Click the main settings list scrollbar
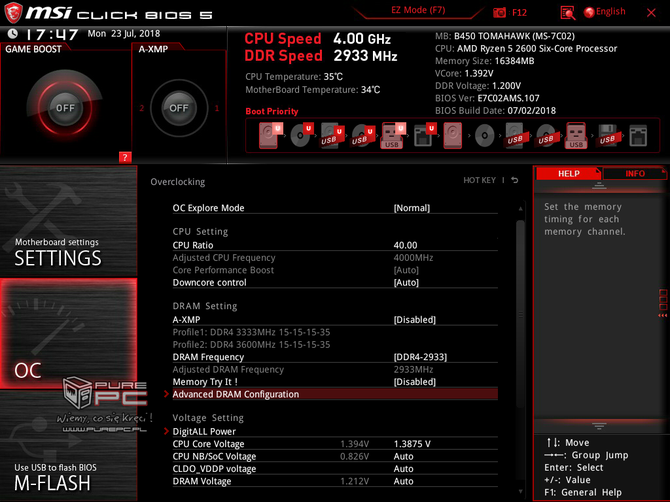Image resolution: width=670 pixels, height=502 pixels. [520, 314]
